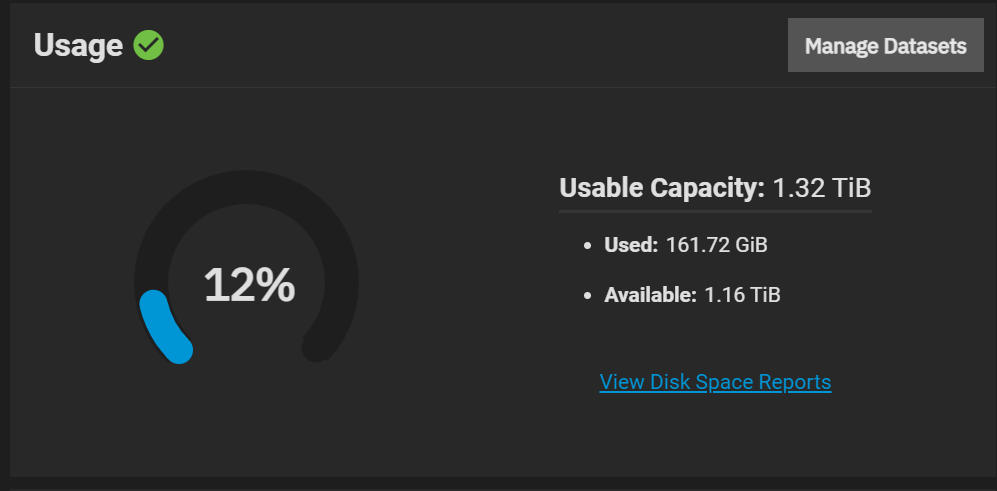Click the dark rounded end cap of gauge track

316,349
